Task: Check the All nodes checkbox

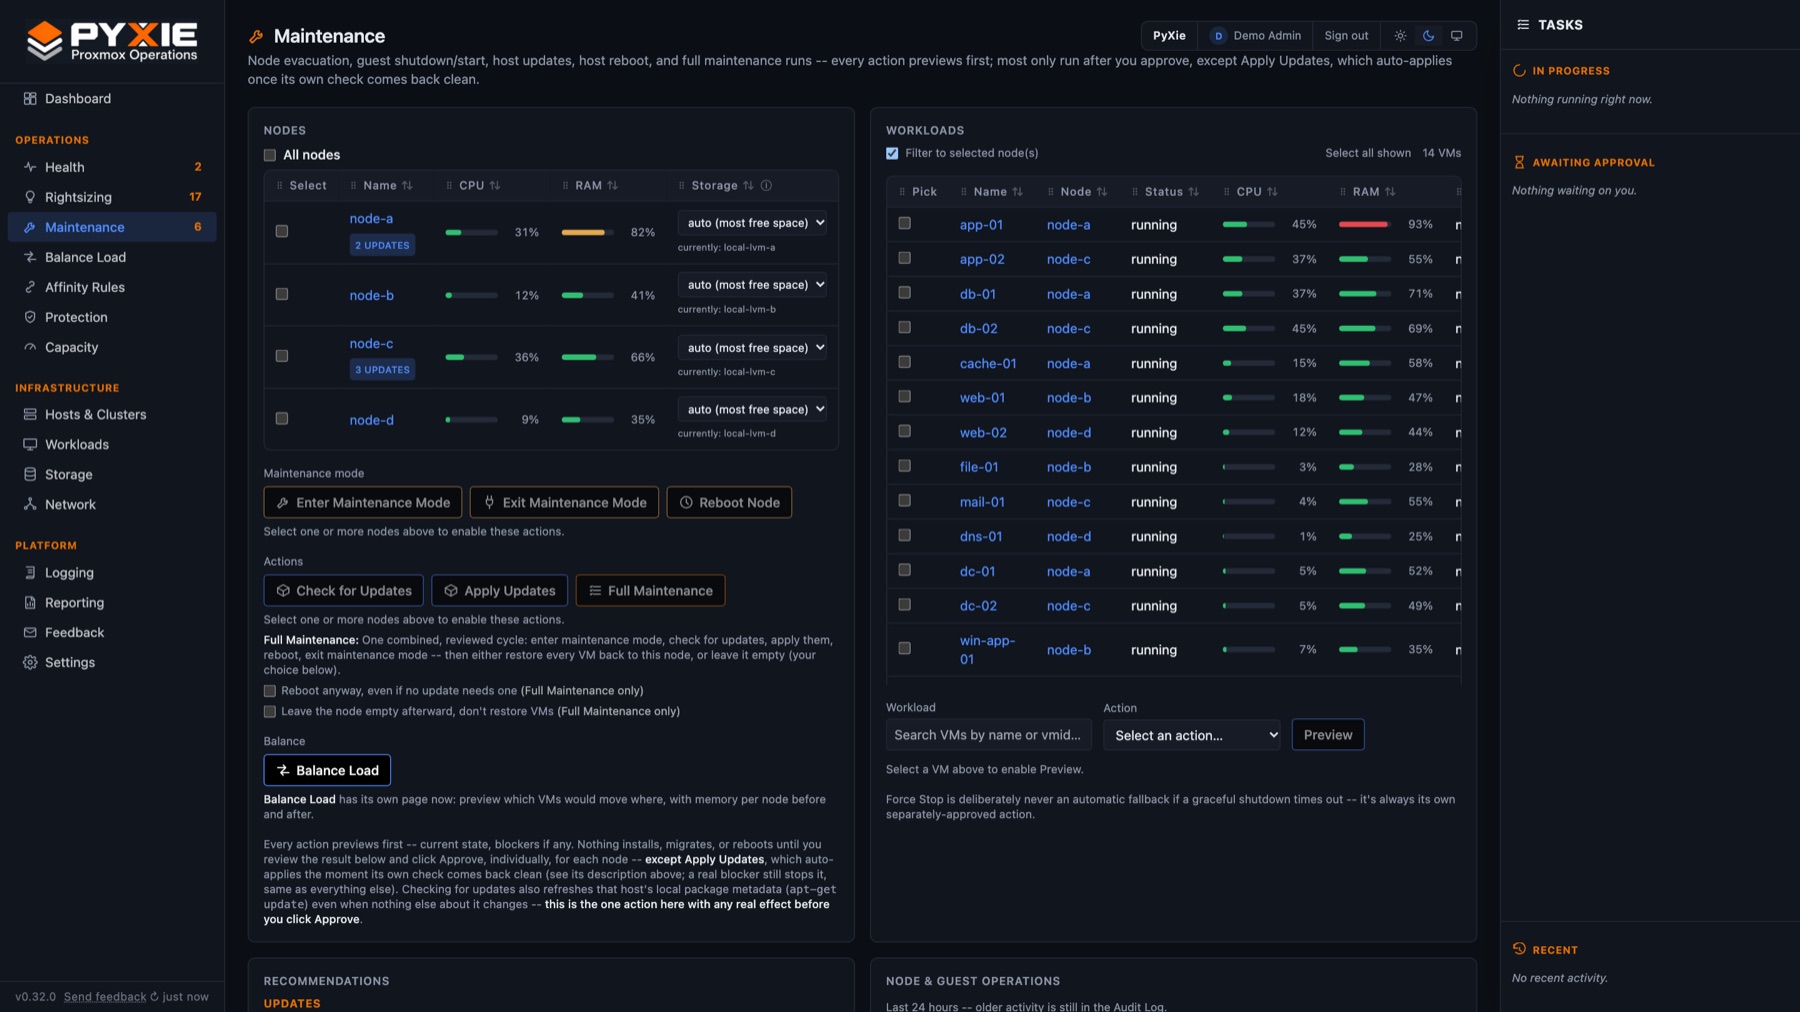Action: pyautogui.click(x=270, y=155)
